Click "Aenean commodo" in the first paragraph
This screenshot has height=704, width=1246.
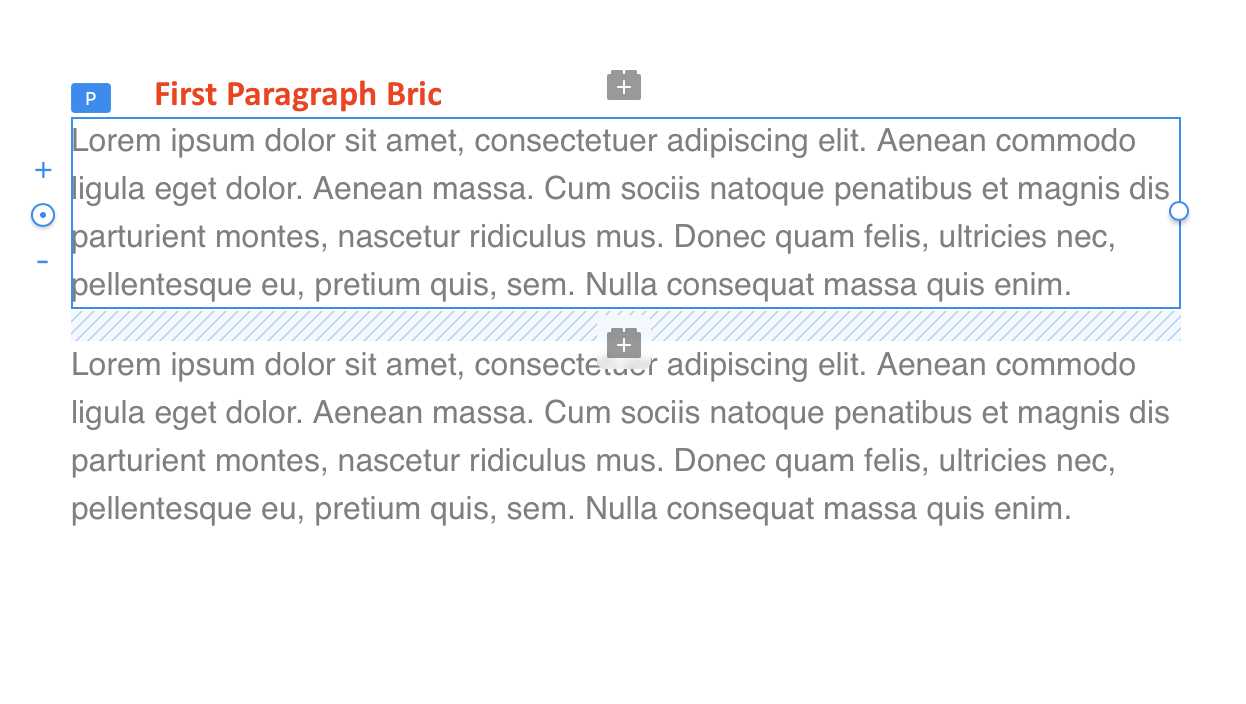[x=1006, y=141]
